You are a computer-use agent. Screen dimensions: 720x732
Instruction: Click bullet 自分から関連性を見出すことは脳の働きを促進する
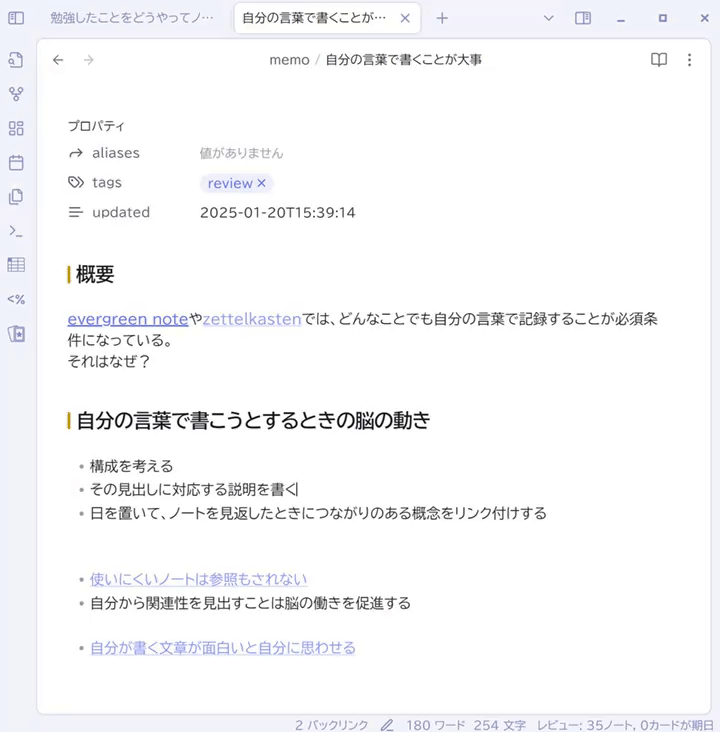[x=250, y=603]
